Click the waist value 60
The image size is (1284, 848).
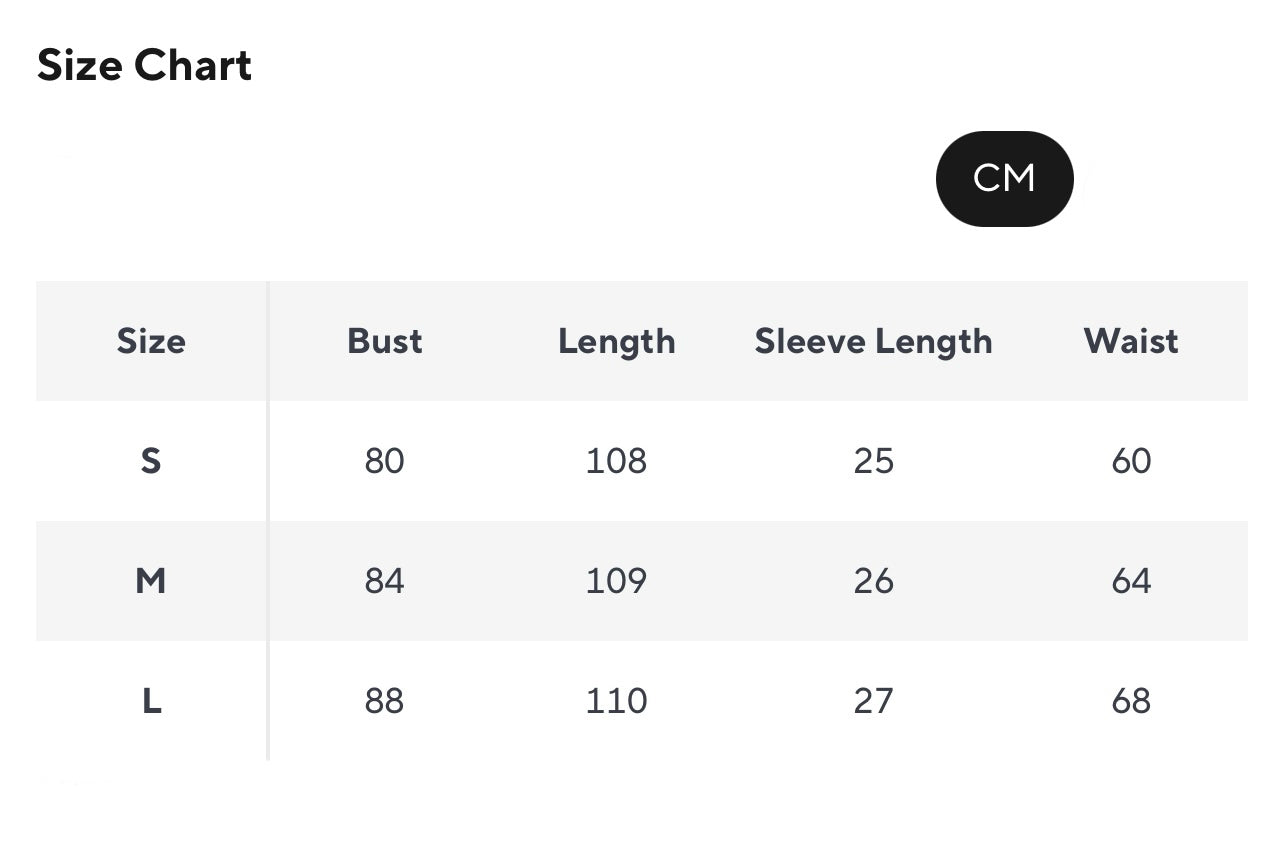click(x=1131, y=461)
